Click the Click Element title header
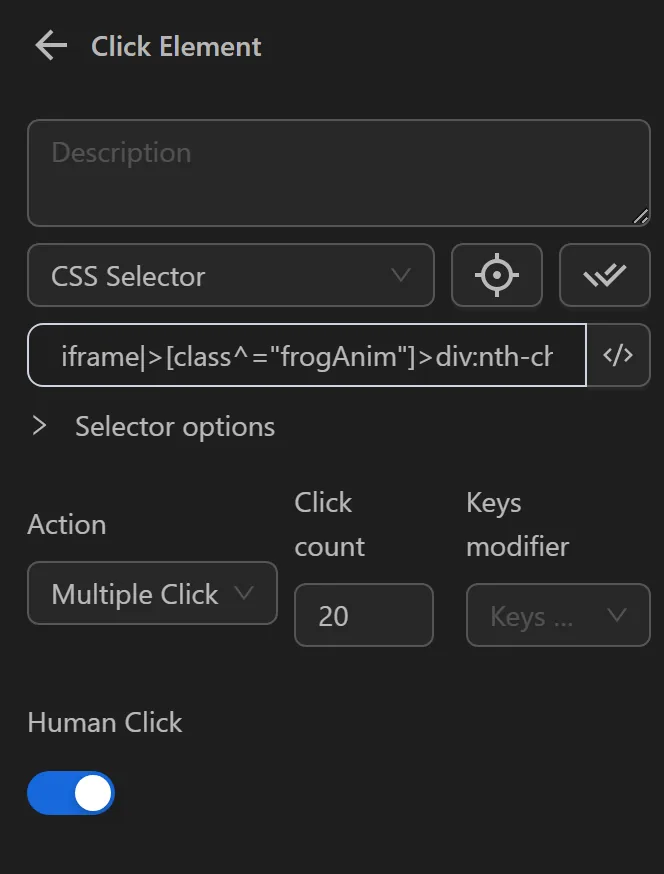 click(176, 46)
